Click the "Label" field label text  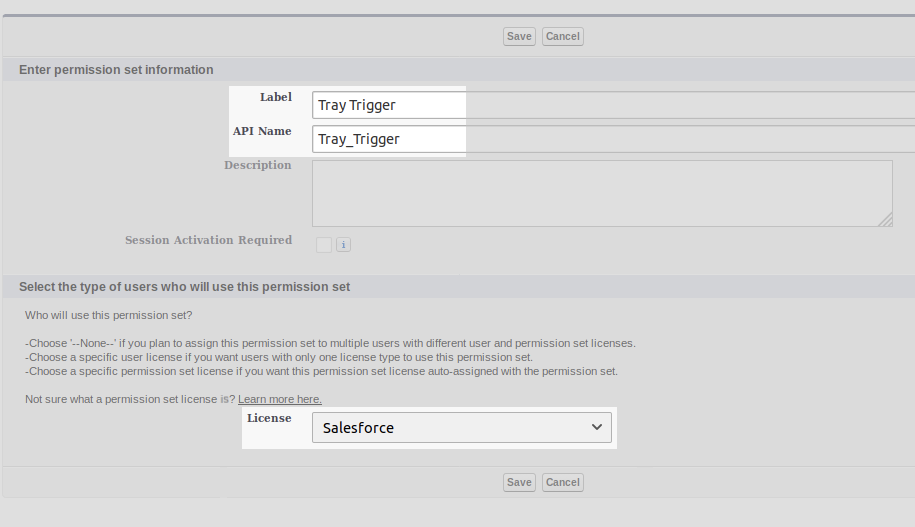(276, 97)
